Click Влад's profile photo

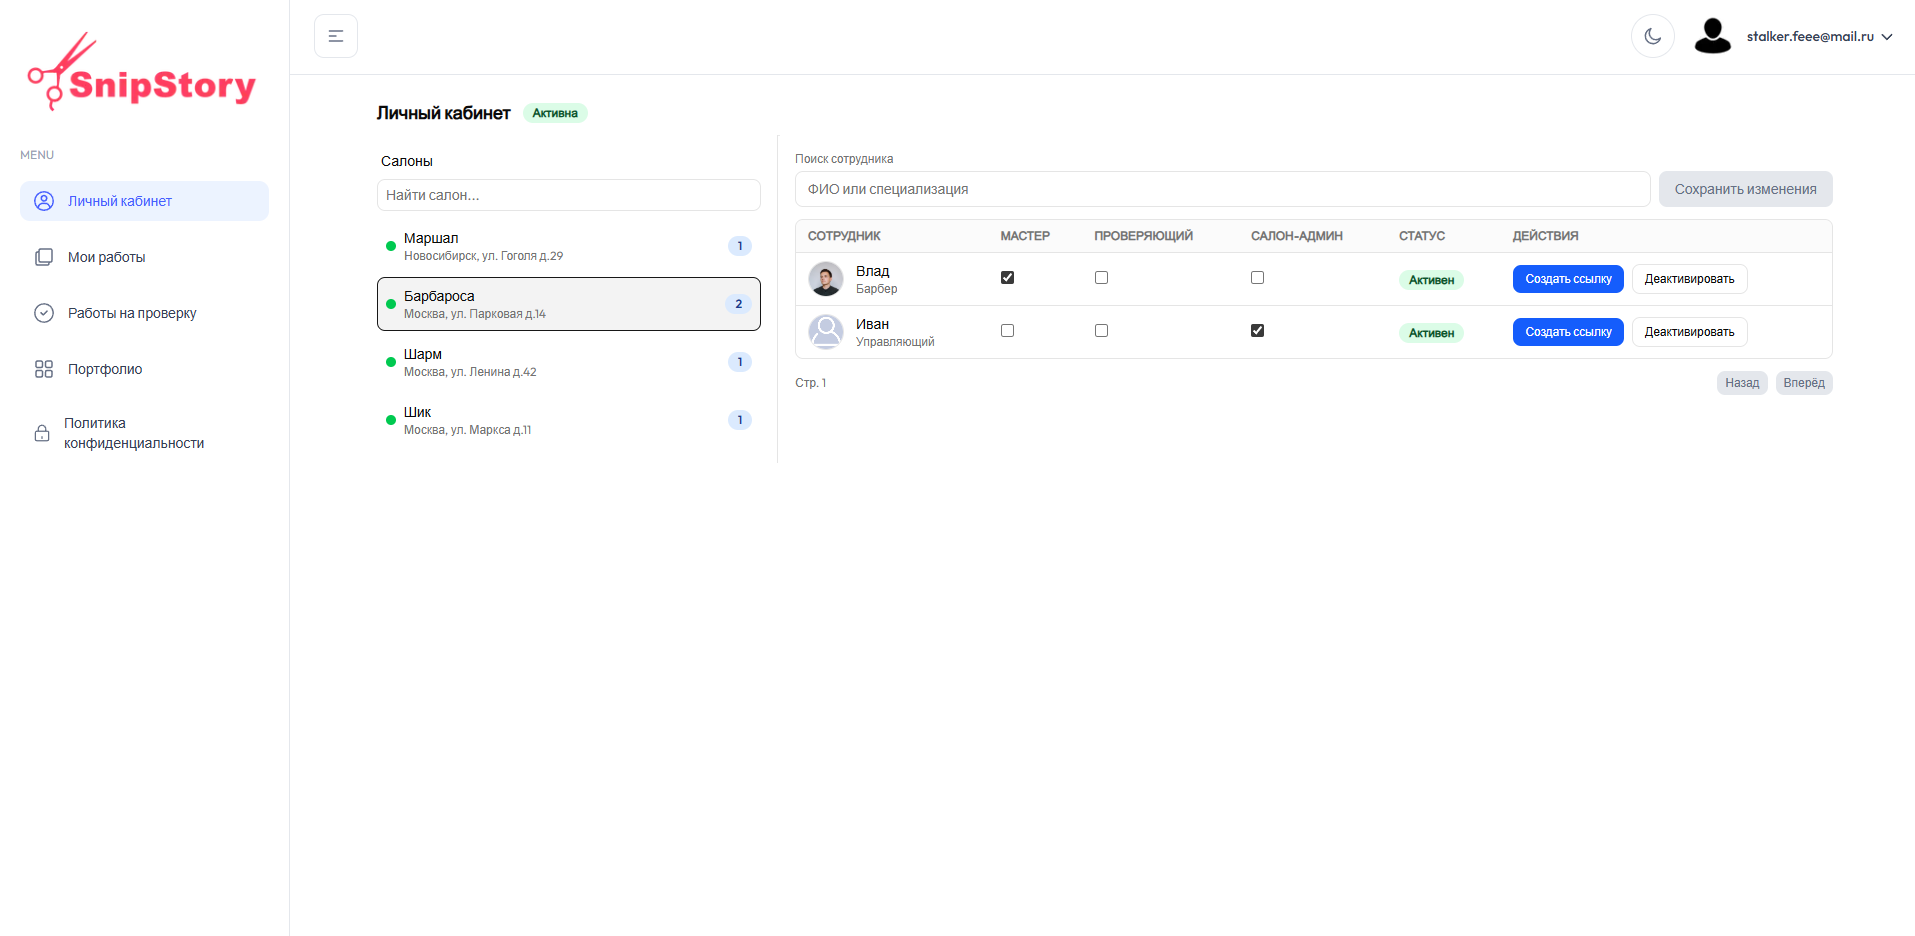click(x=826, y=279)
